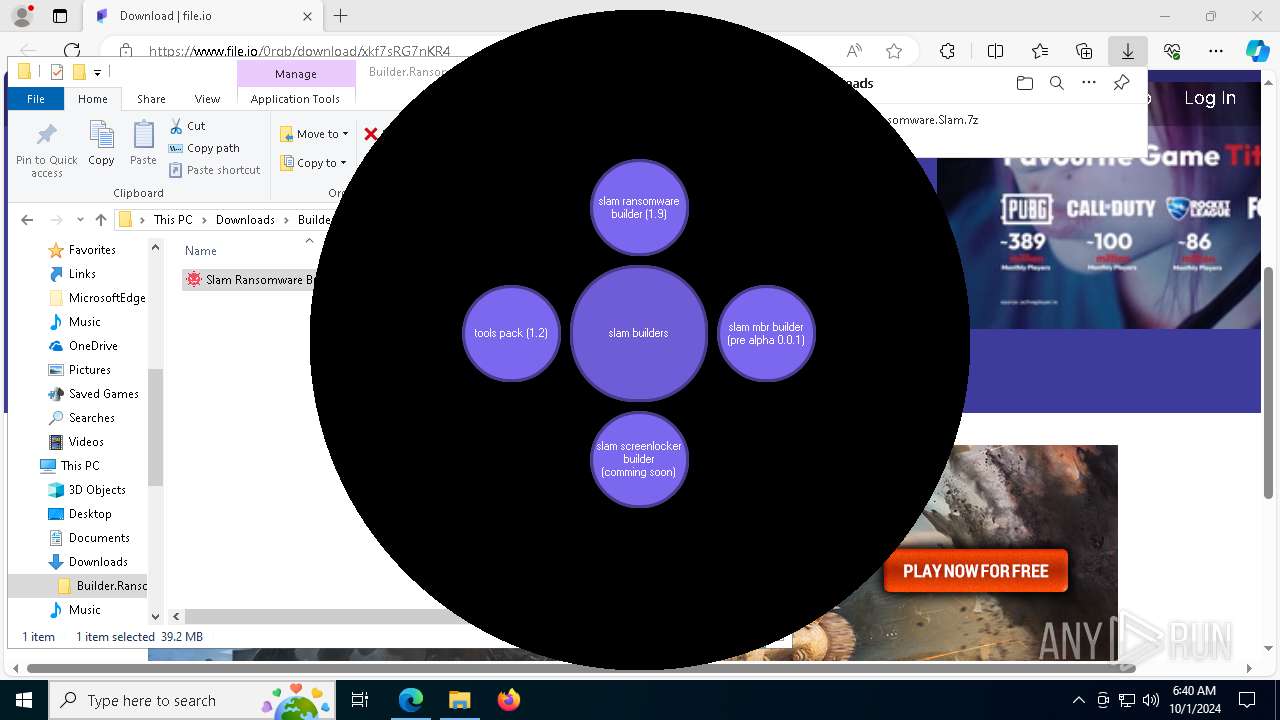The width and height of the screenshot is (1280, 720).
Task: Click Firefox icon in taskbar
Action: pyautogui.click(x=509, y=700)
